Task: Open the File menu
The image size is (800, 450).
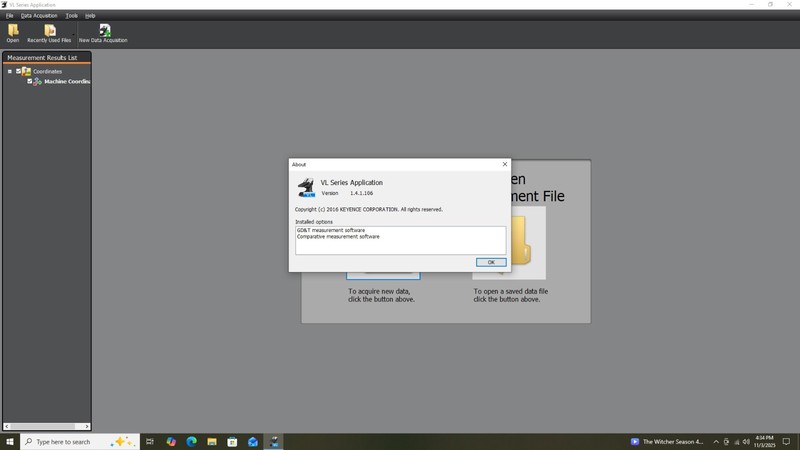Action: (10, 16)
